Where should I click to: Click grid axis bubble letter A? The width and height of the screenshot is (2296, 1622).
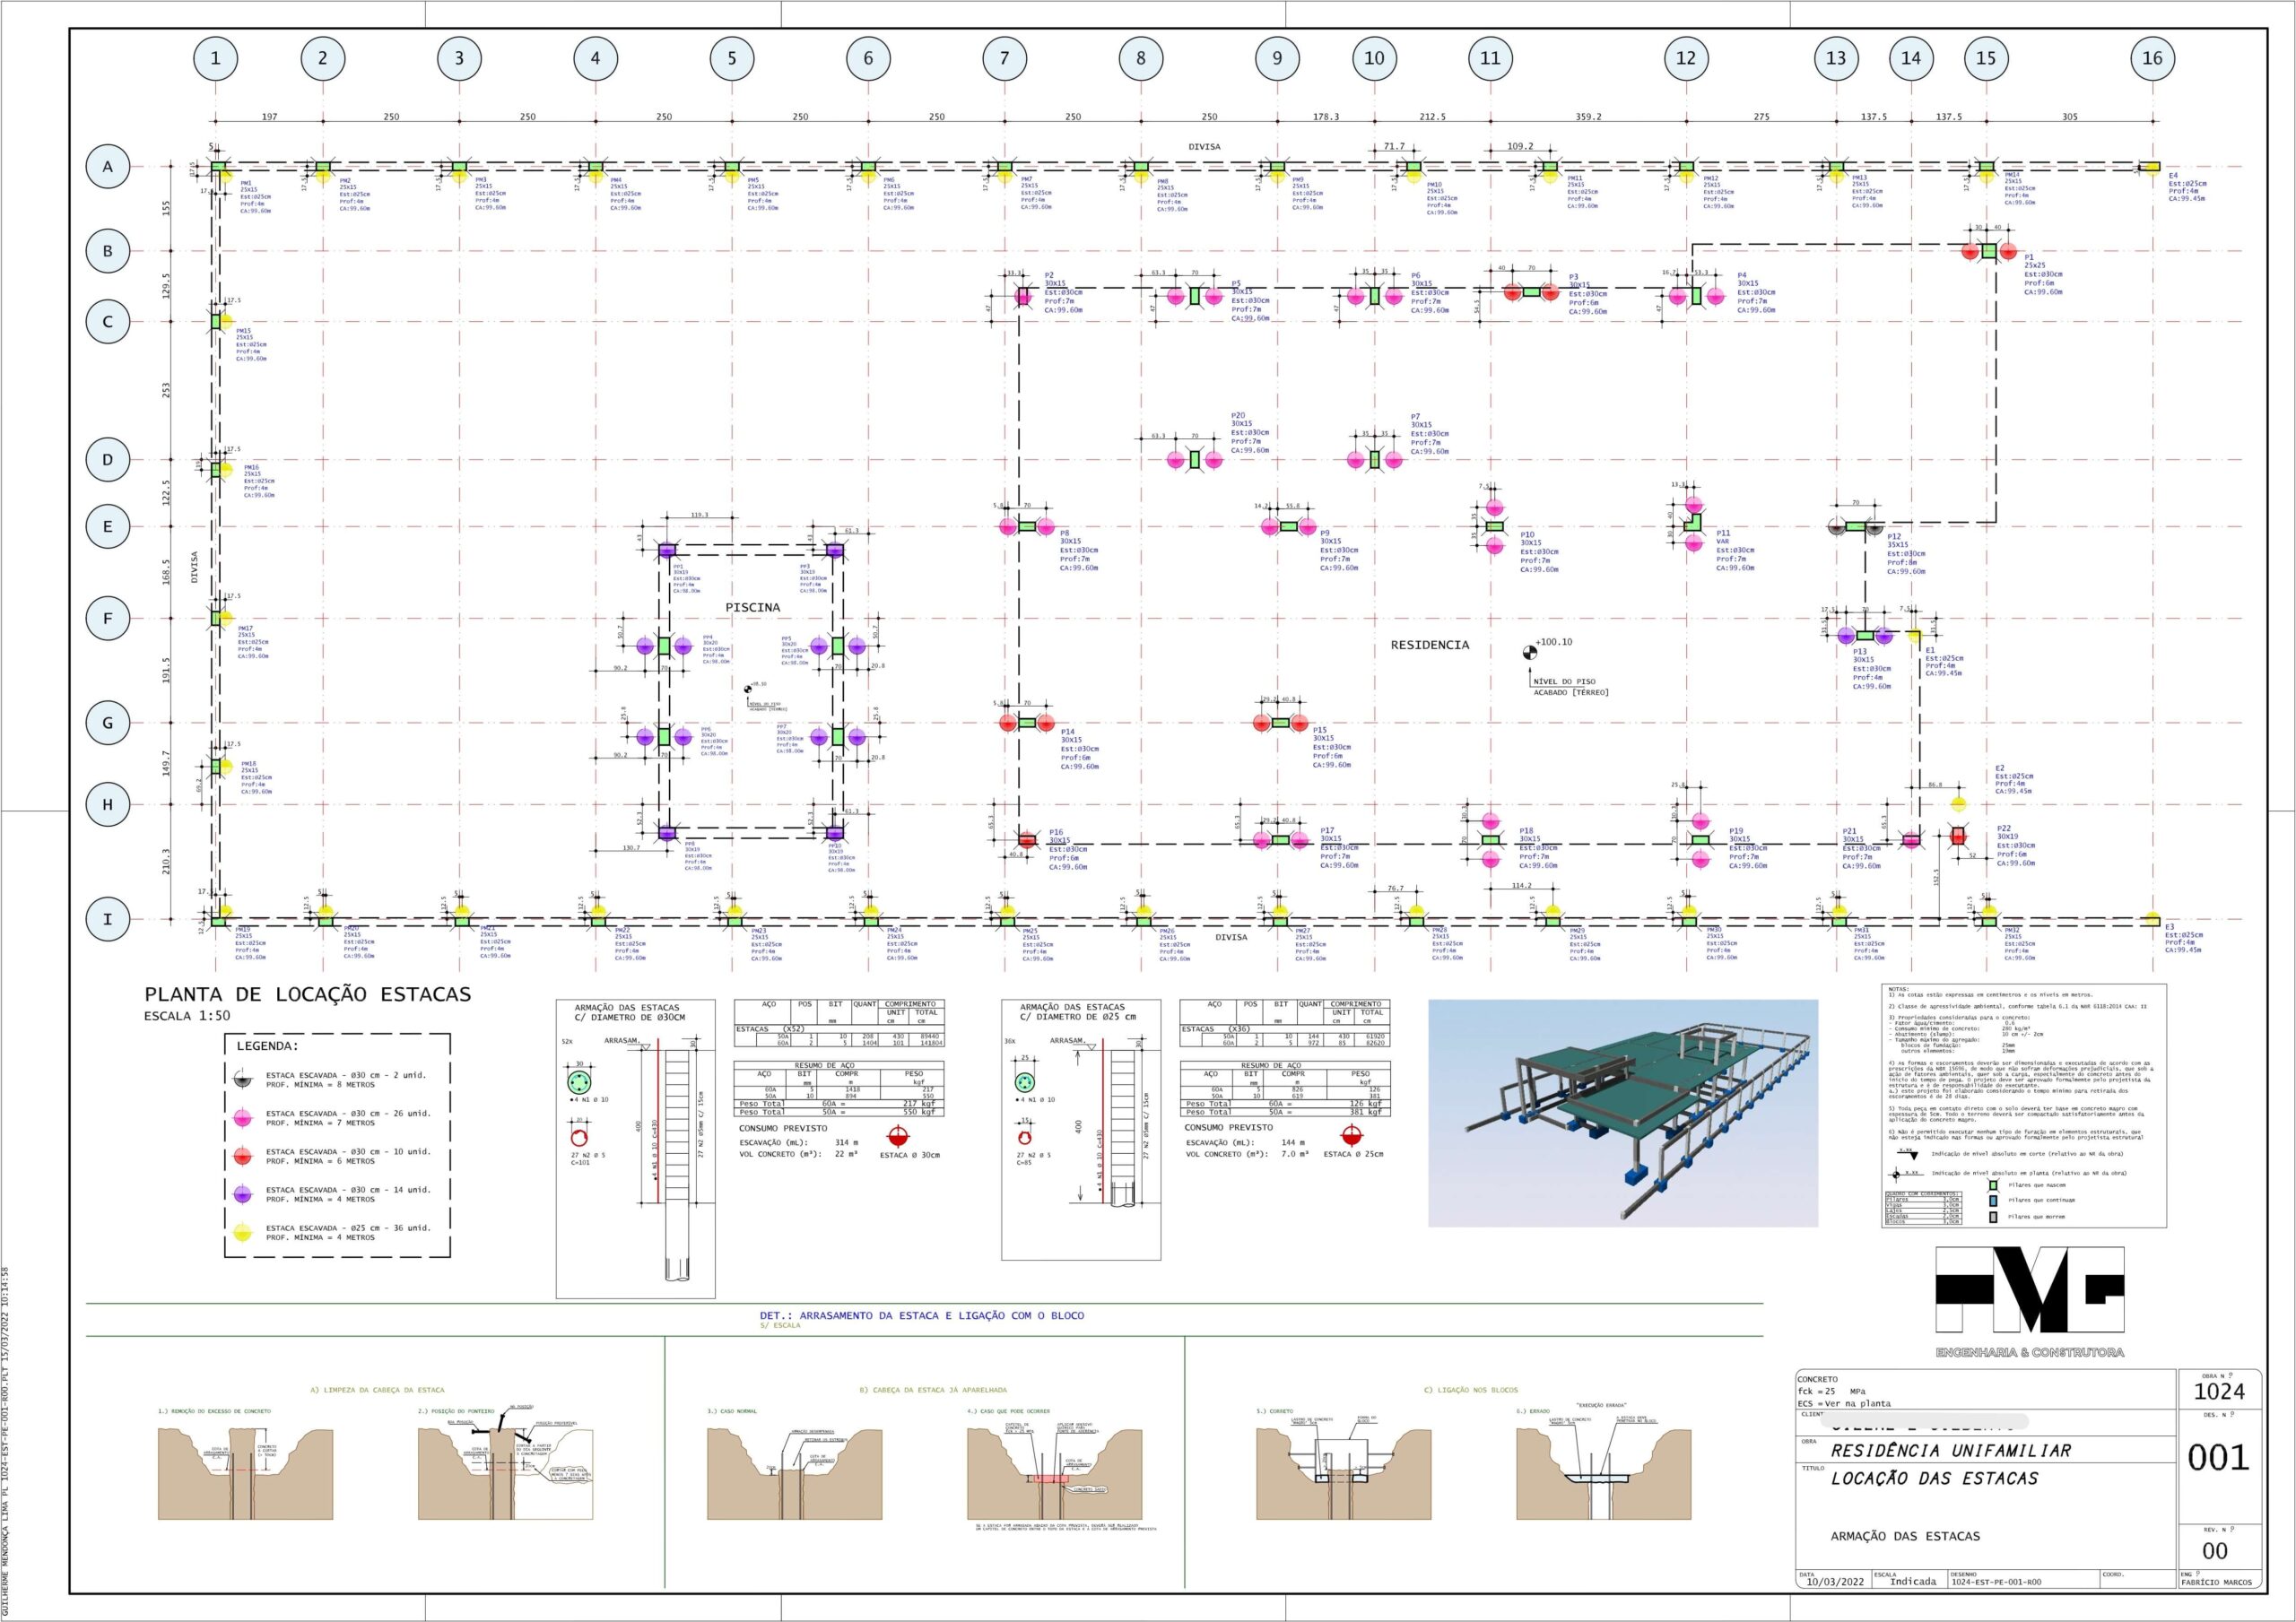point(108,167)
